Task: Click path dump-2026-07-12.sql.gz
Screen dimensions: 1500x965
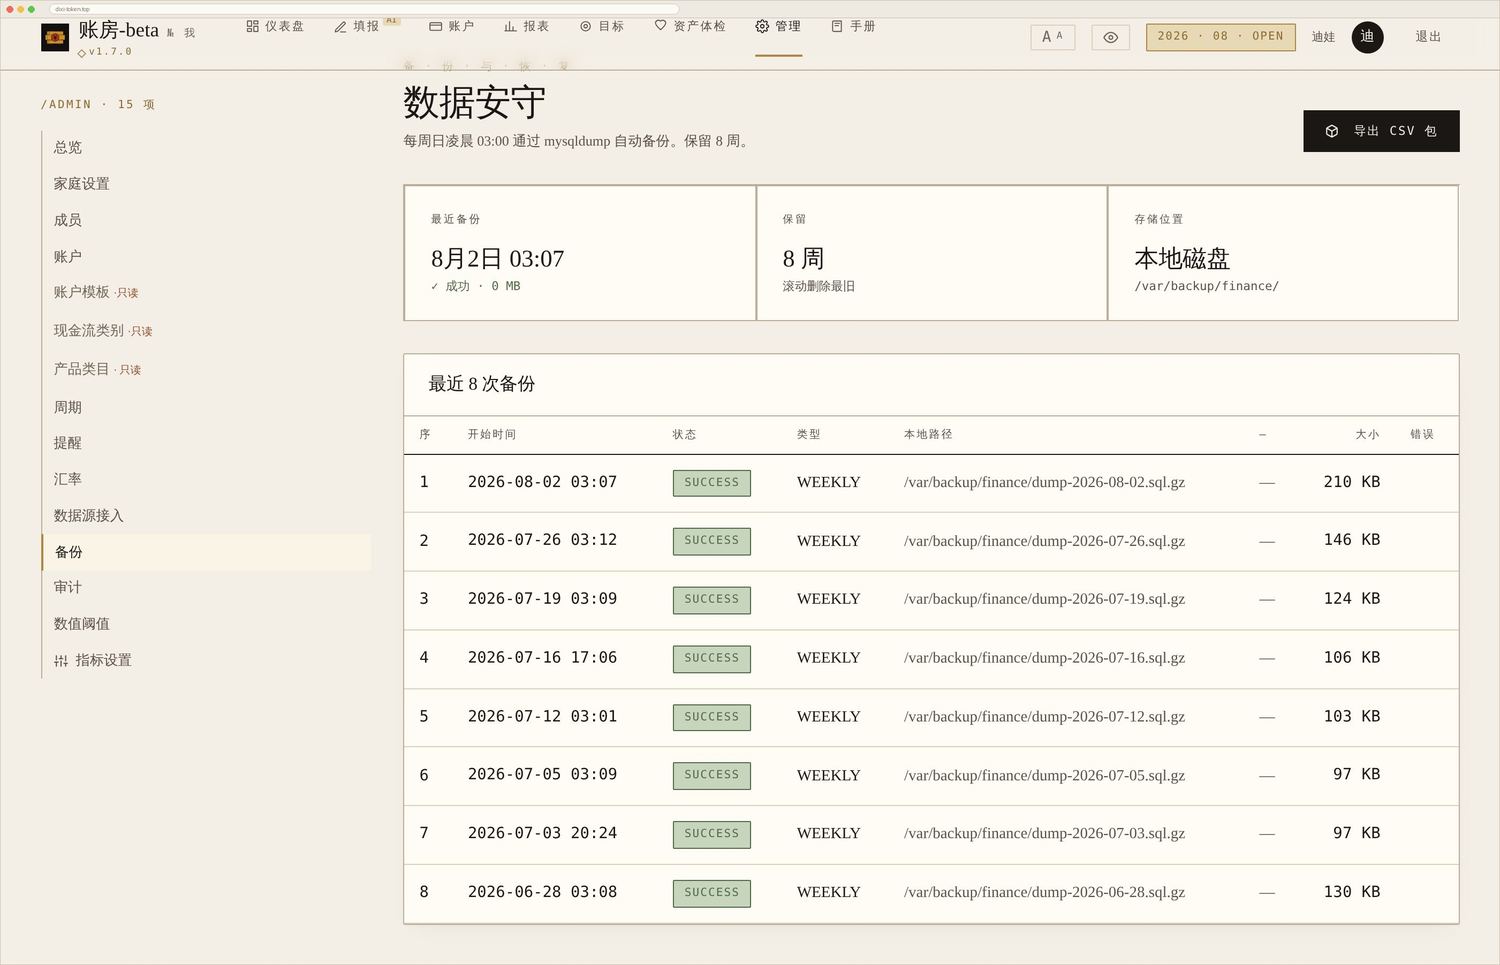Action: pyautogui.click(x=1044, y=717)
